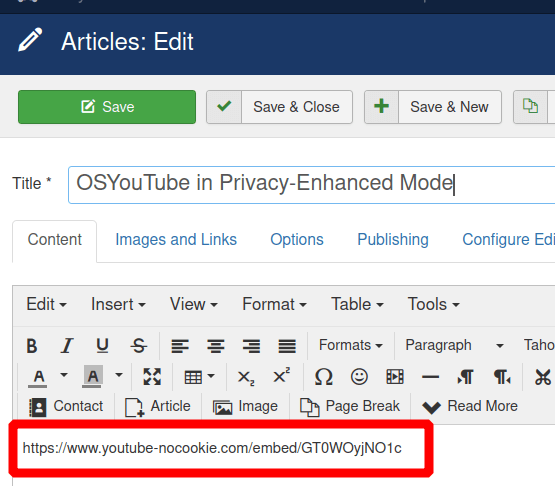Apply subscript formatting
555x486 pixels.
pyautogui.click(x=246, y=377)
